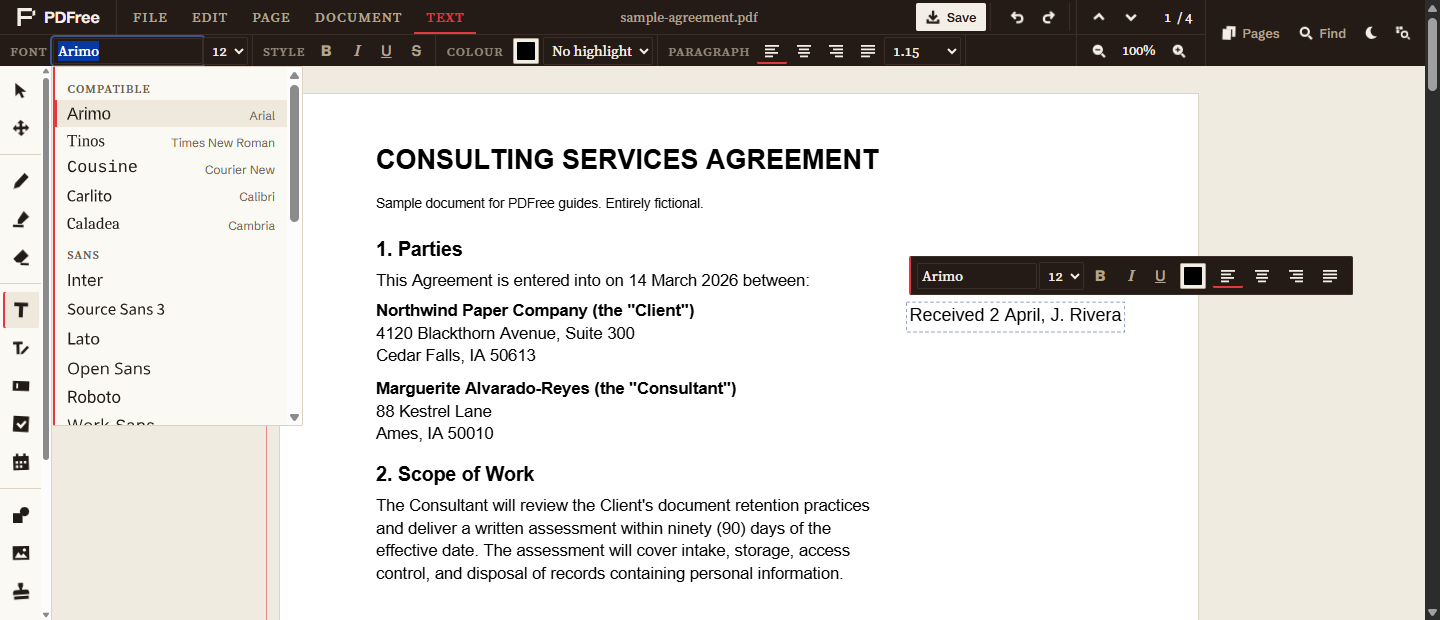
Task: Toggle strikethrough in the style bar
Action: (x=416, y=51)
